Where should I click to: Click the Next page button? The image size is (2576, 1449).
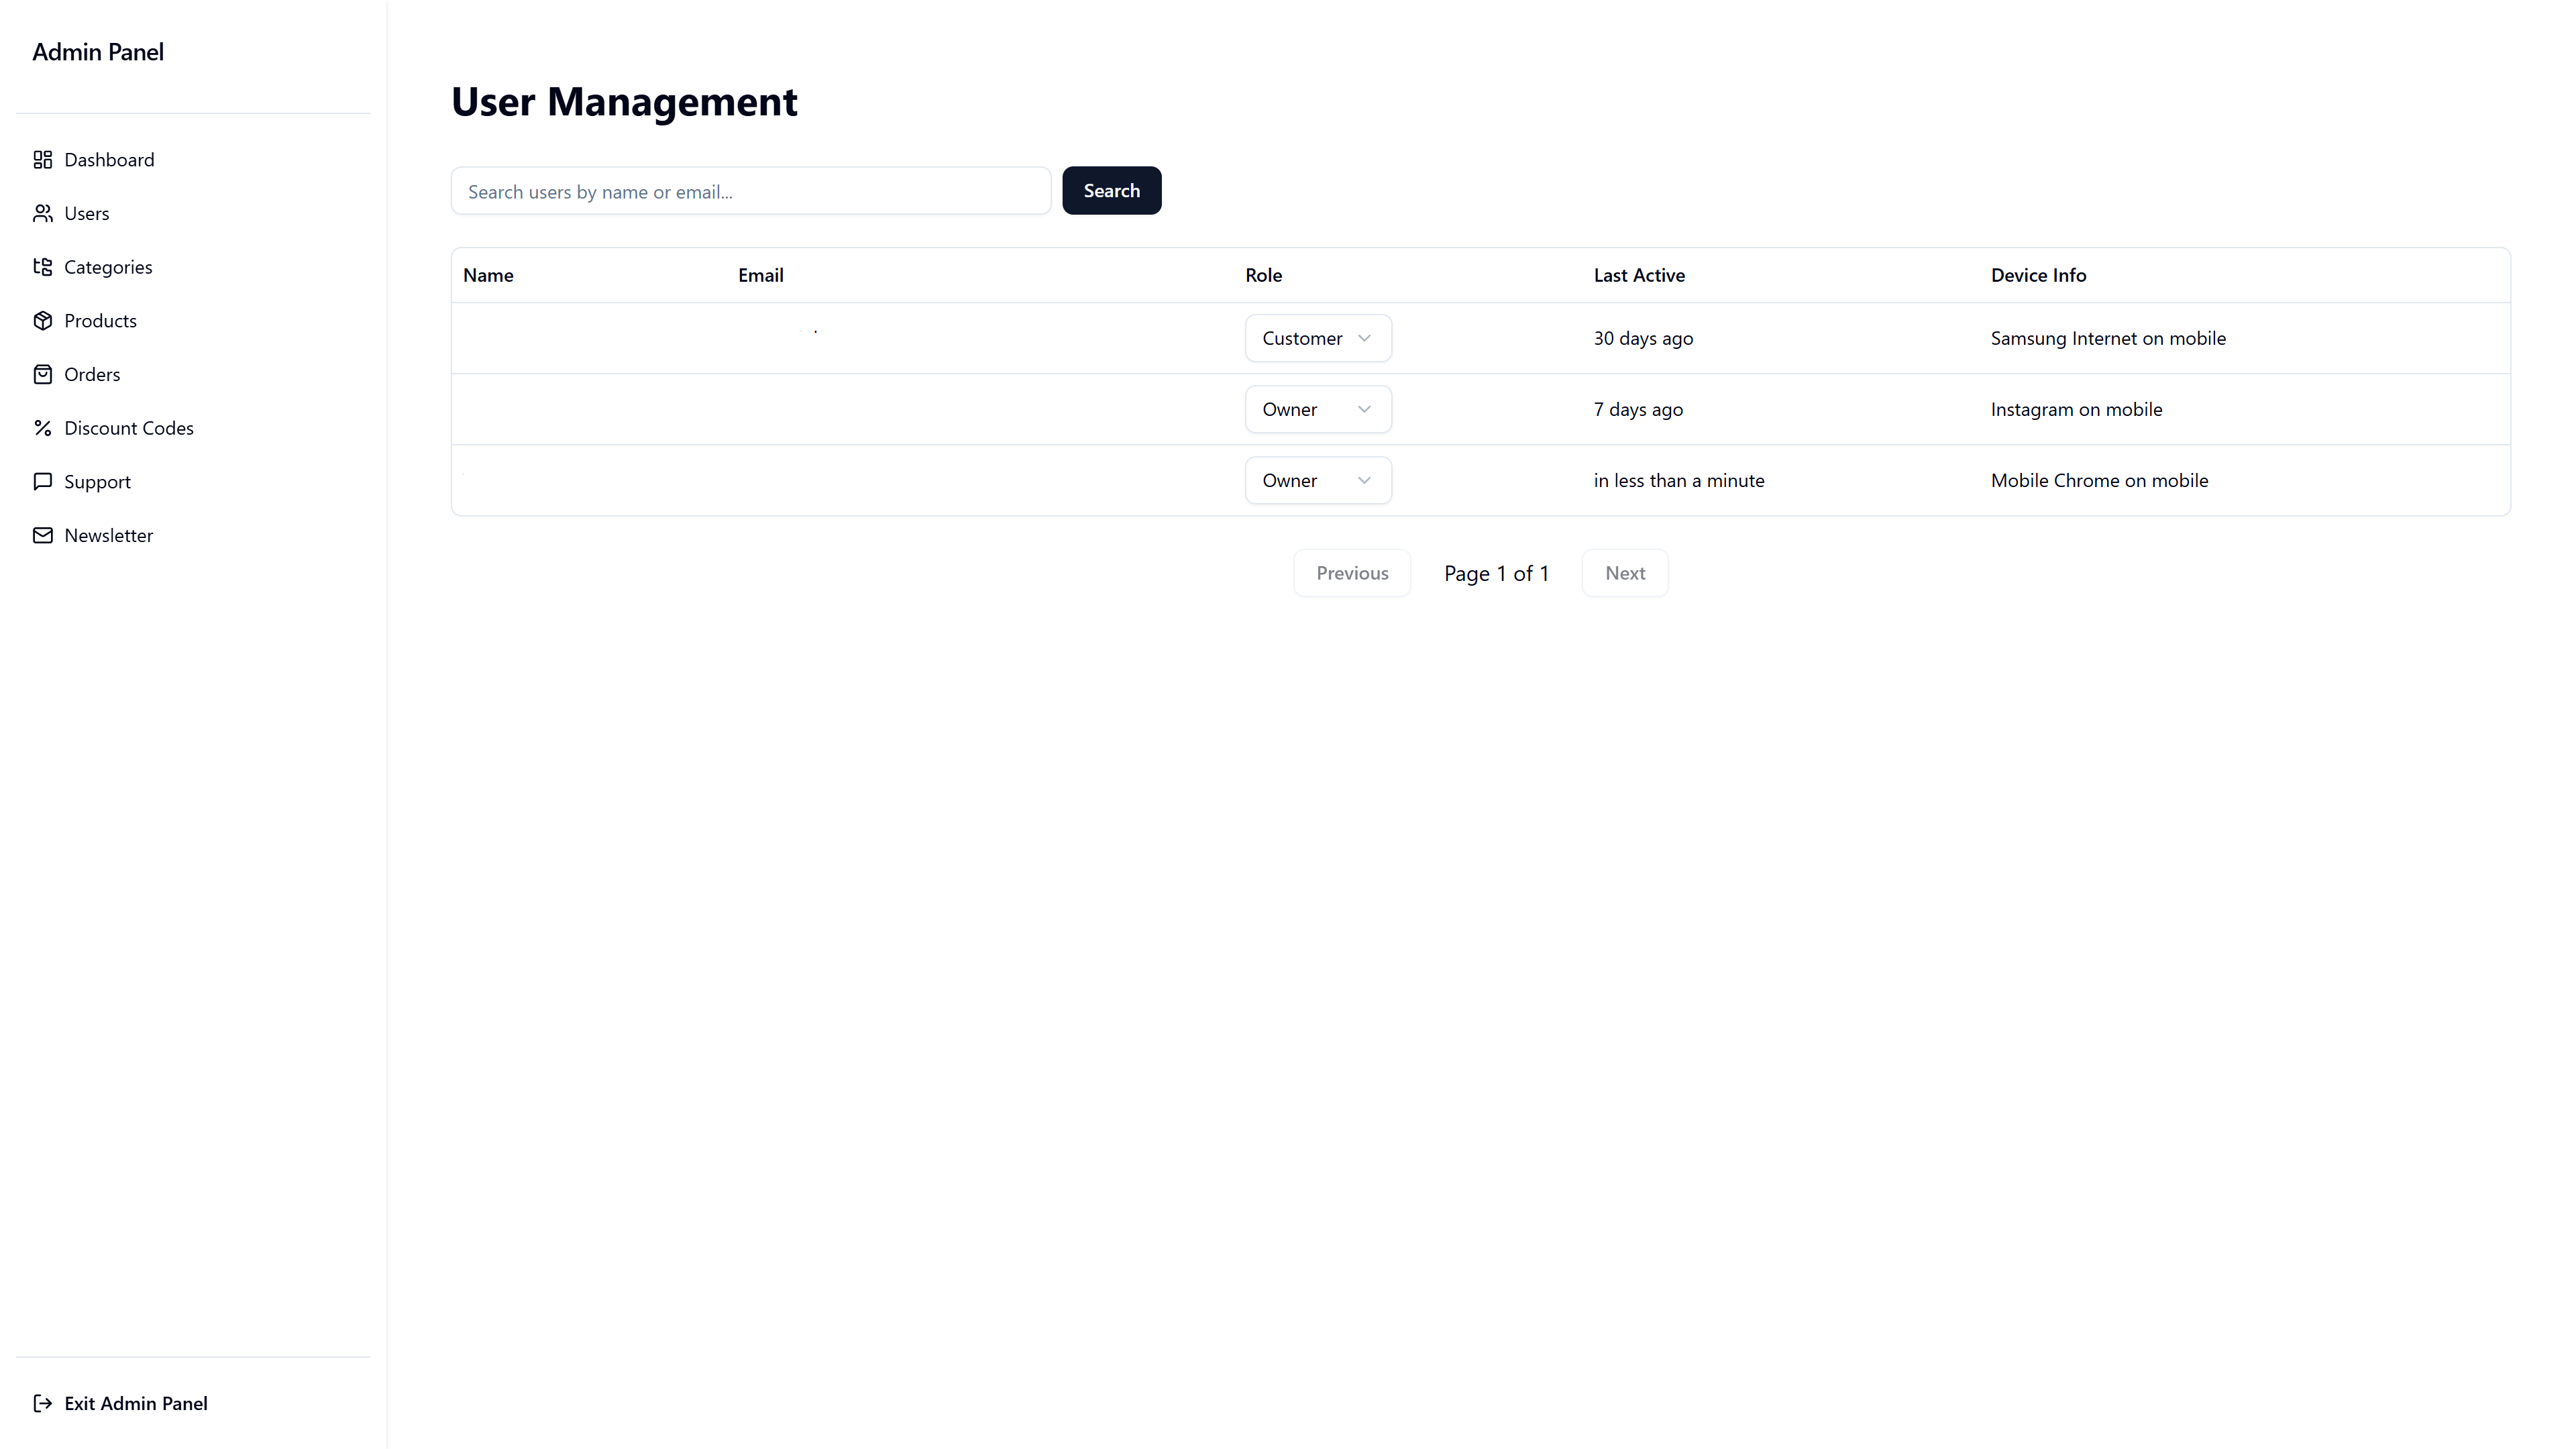tap(1625, 573)
